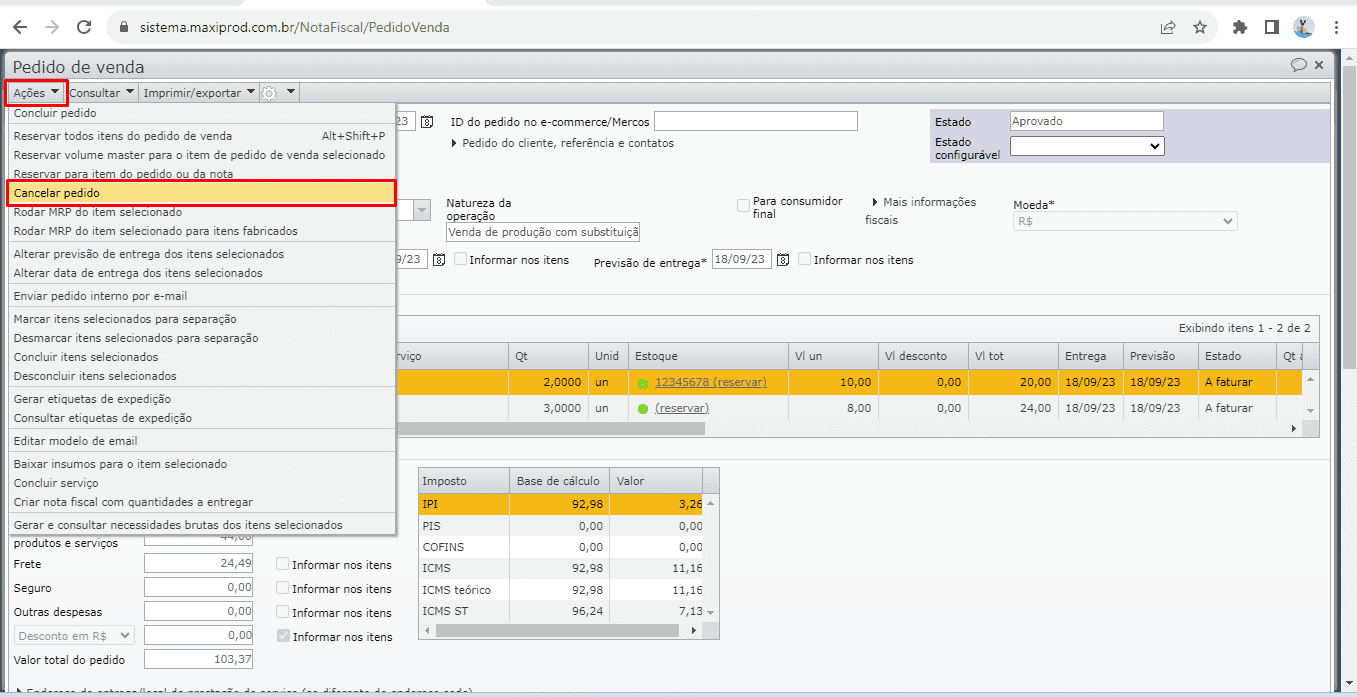Open calendar picker for Previsão de entrega

pos(782,260)
